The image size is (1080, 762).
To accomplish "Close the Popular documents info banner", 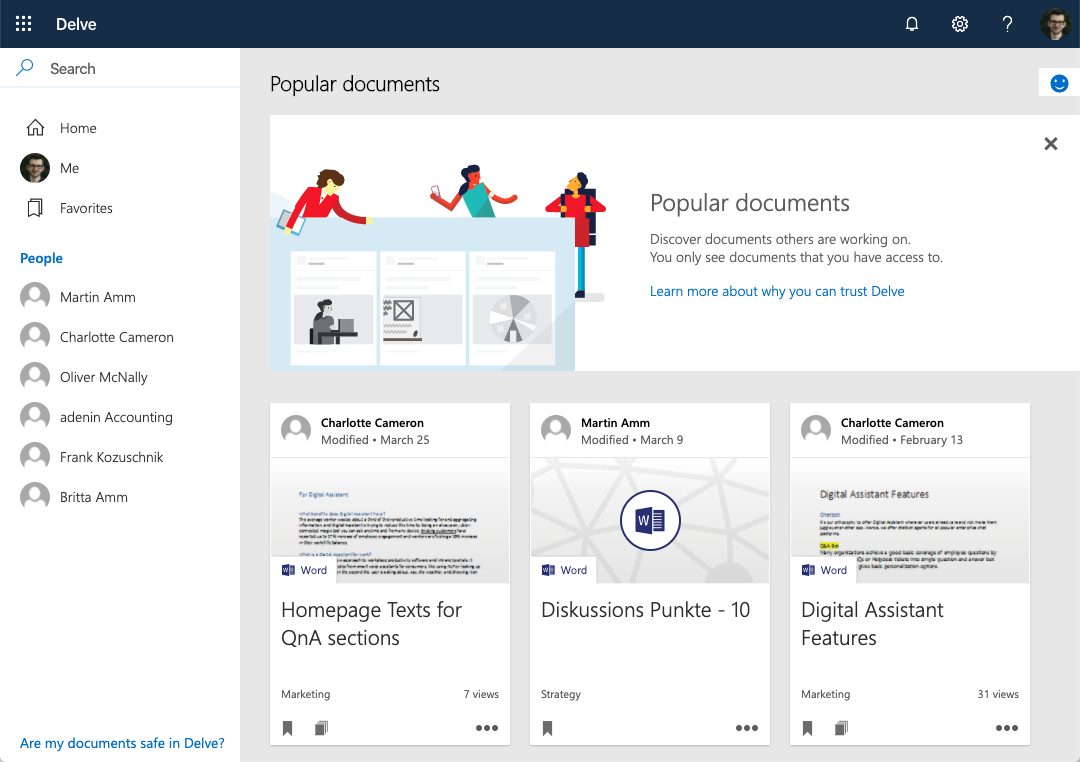I will click(x=1050, y=143).
